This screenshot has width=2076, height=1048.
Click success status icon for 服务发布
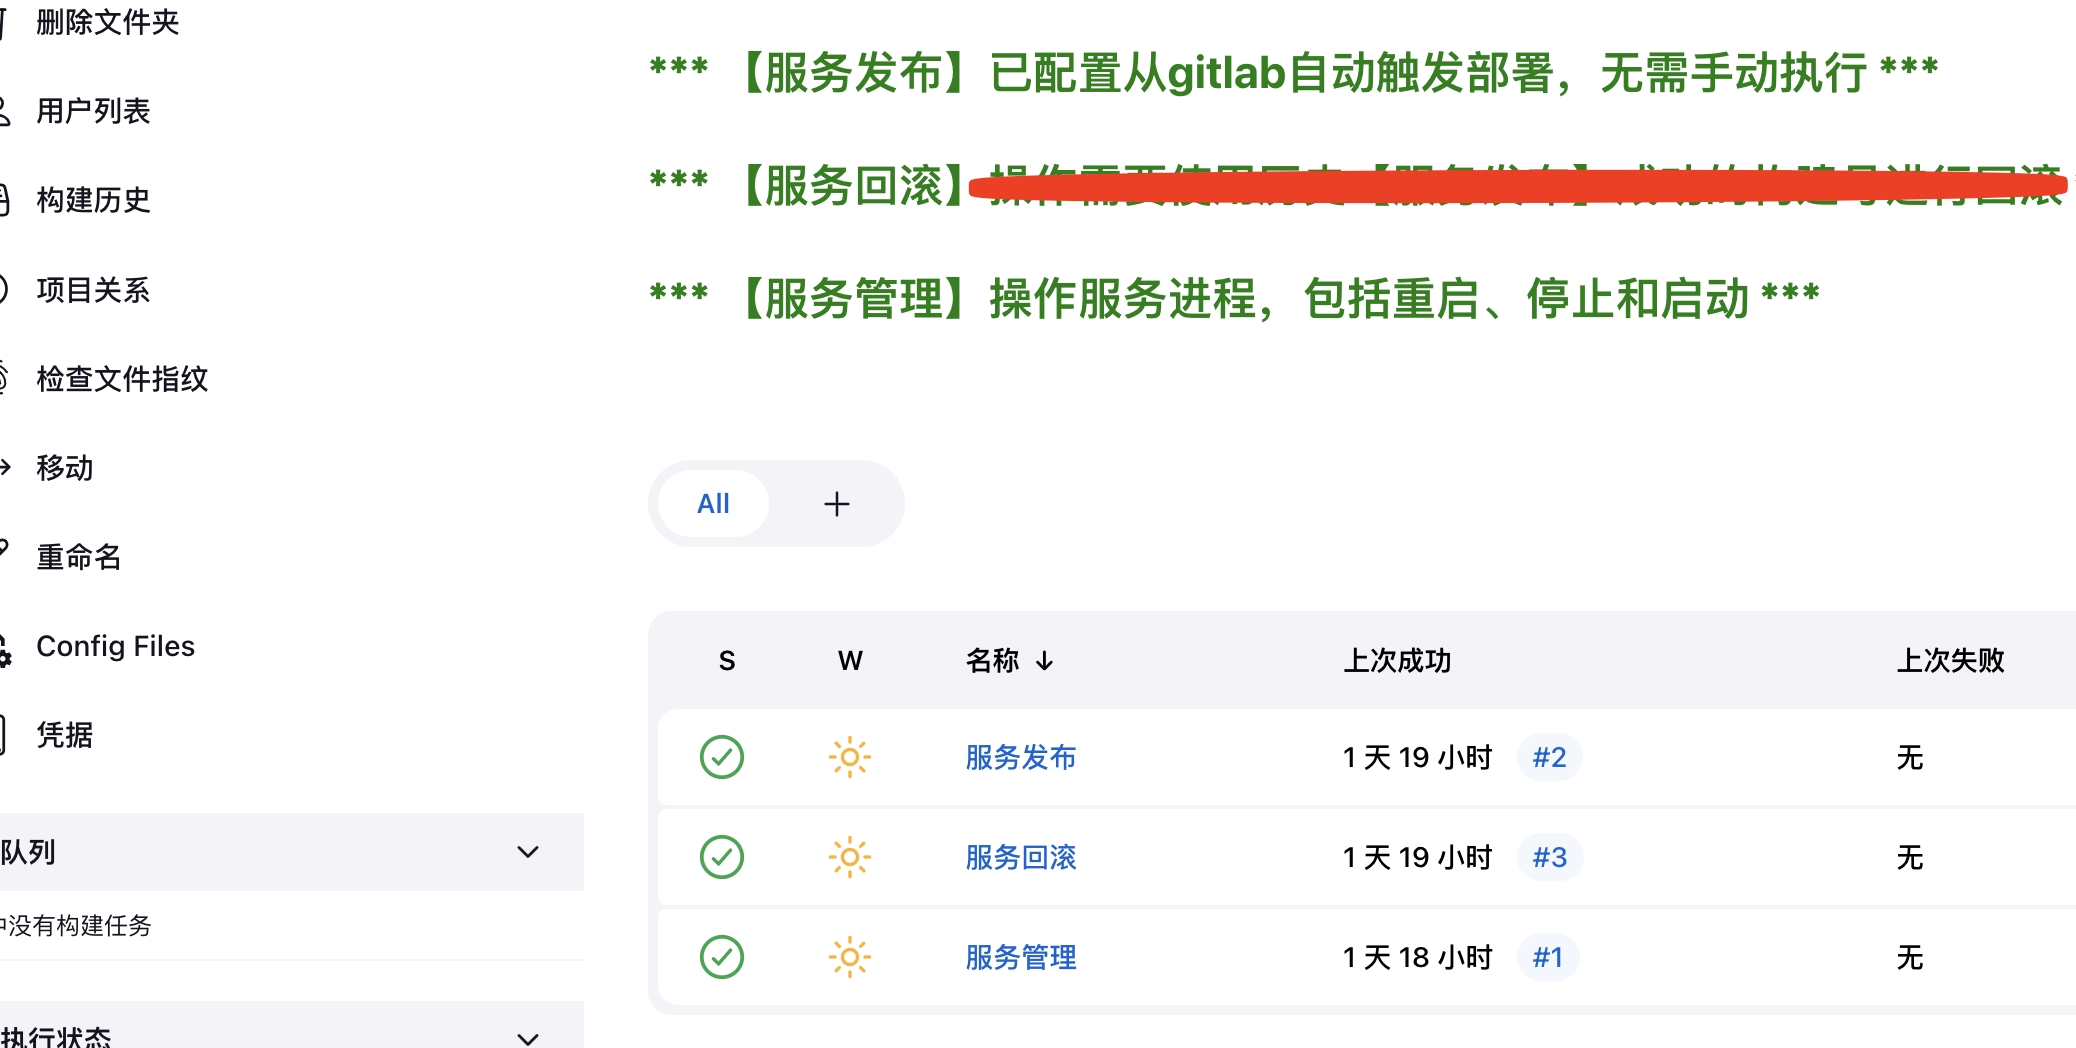722,757
